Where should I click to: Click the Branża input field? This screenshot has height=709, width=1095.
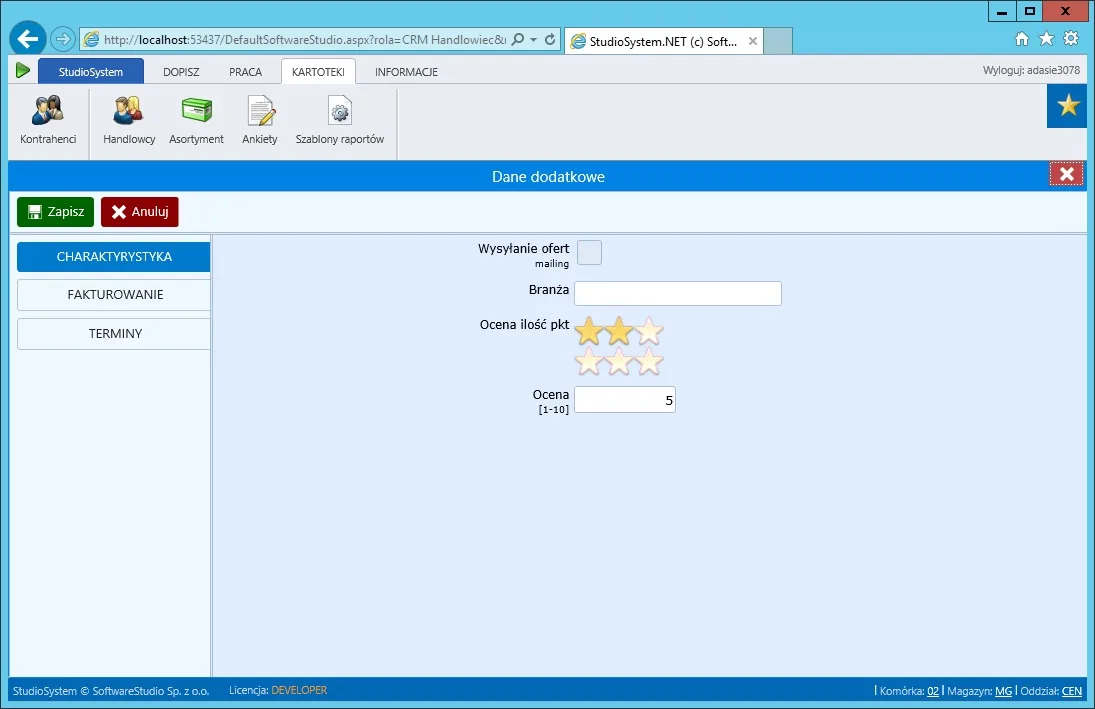pyautogui.click(x=677, y=293)
